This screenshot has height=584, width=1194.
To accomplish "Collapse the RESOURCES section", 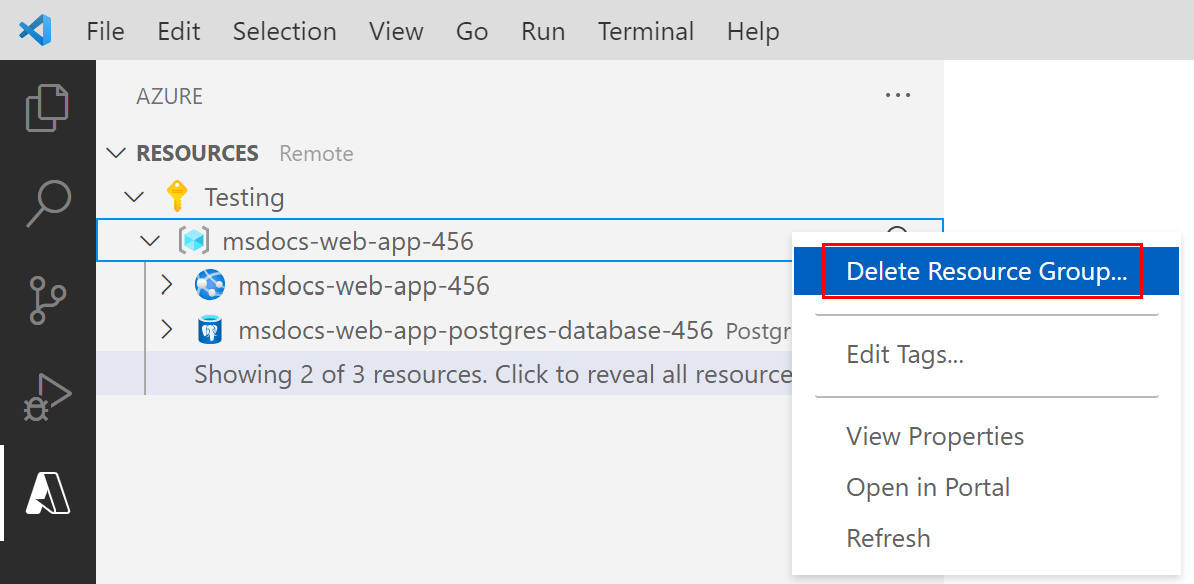I will [117, 152].
